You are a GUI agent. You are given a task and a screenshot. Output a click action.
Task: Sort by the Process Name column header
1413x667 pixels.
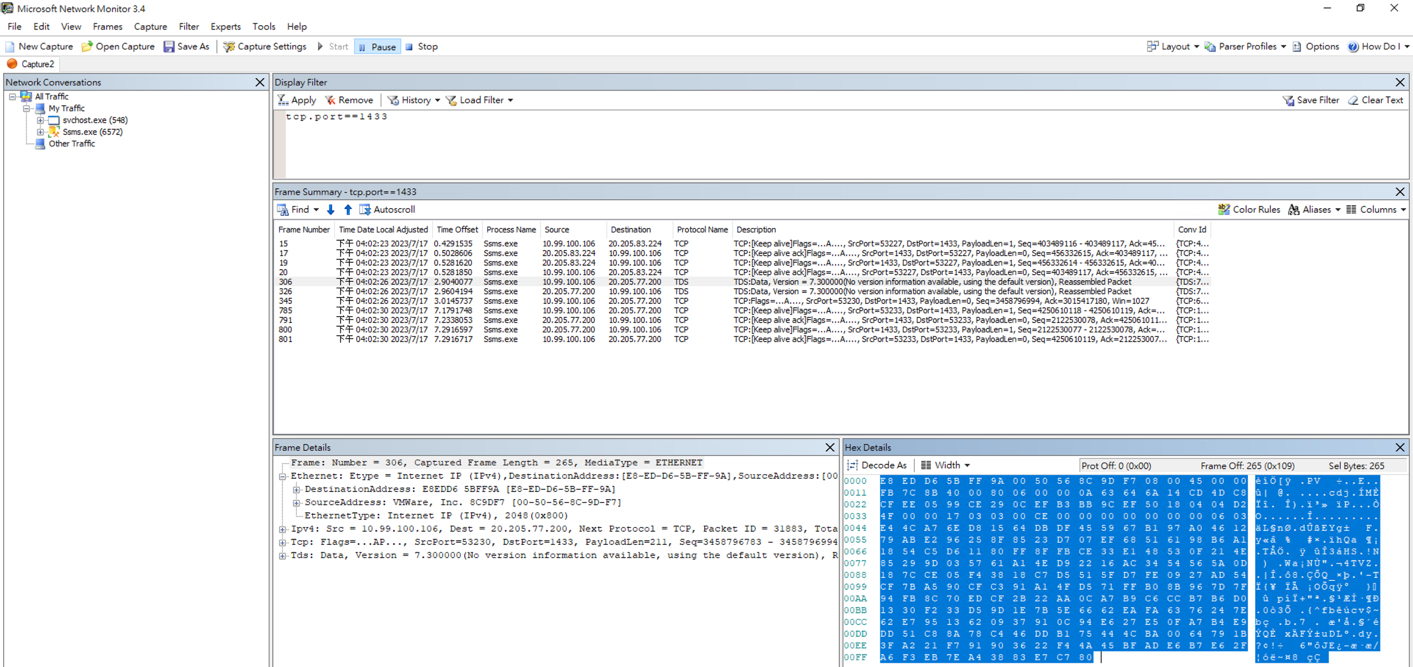[x=511, y=230]
